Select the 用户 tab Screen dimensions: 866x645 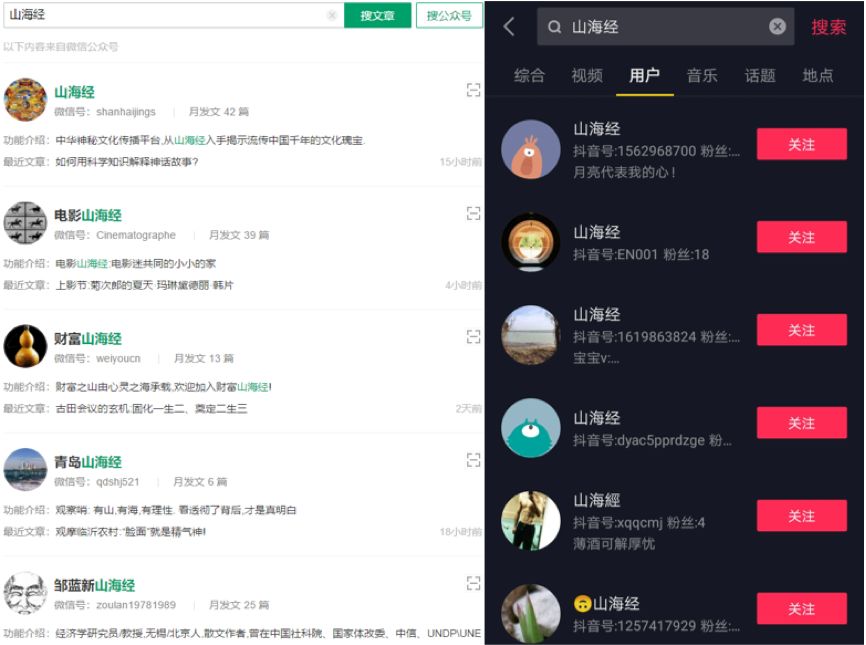pyautogui.click(x=645, y=75)
